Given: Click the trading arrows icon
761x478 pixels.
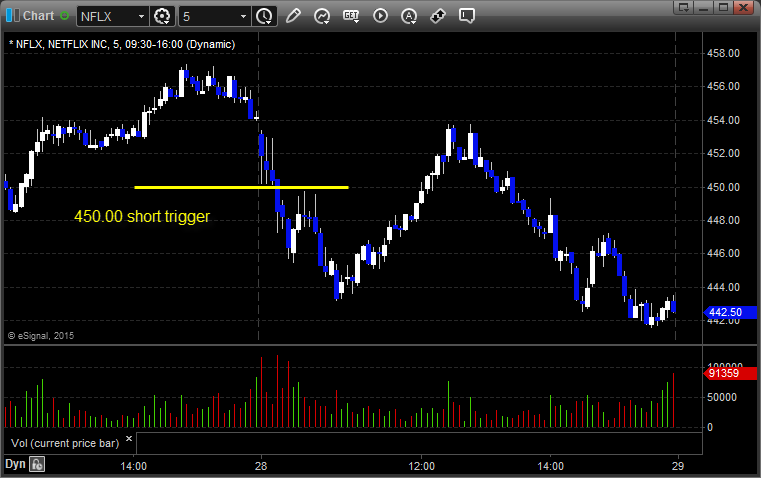Looking at the screenshot, I should coord(438,16).
